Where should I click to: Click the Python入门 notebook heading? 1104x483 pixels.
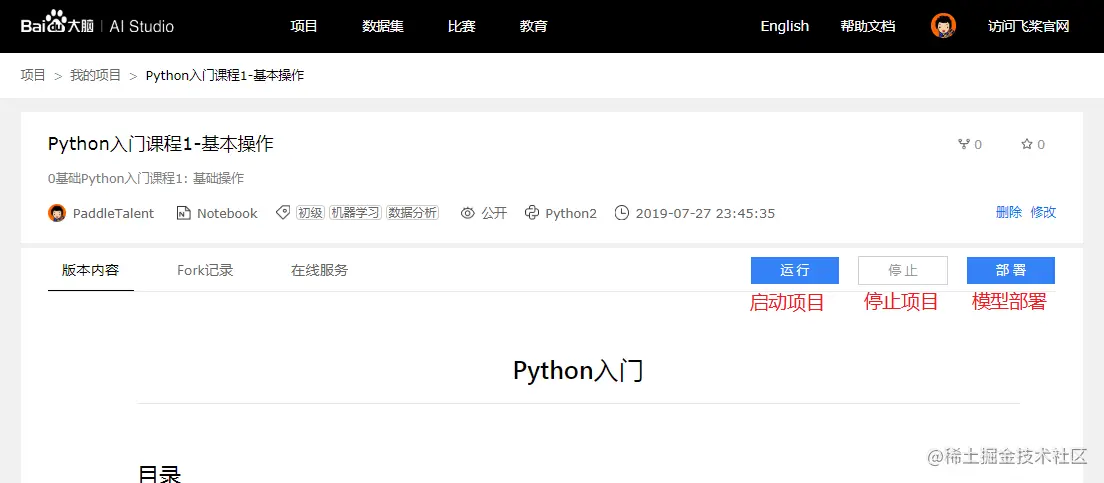pos(578,370)
